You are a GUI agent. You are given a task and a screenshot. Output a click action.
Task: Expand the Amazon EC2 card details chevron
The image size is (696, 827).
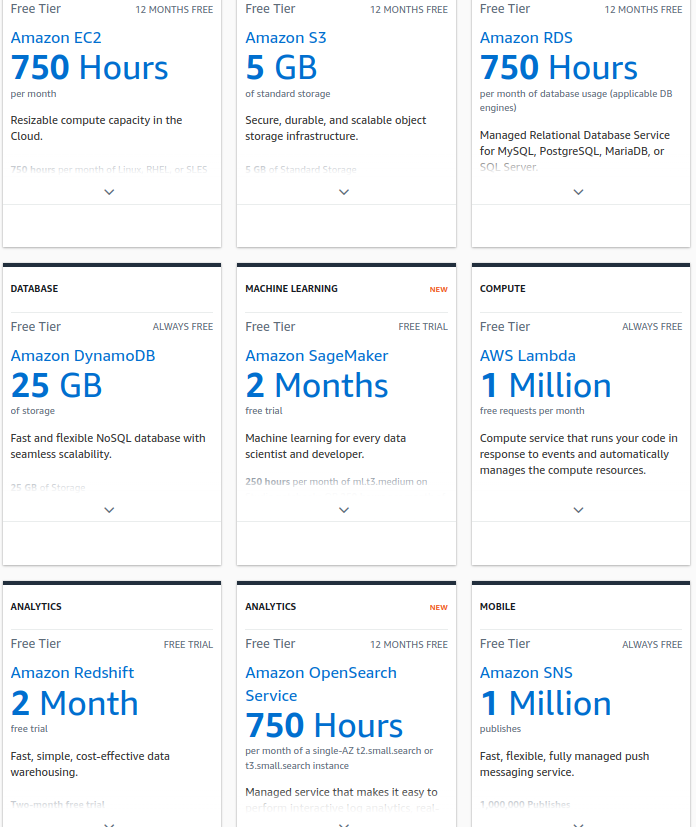(109, 192)
